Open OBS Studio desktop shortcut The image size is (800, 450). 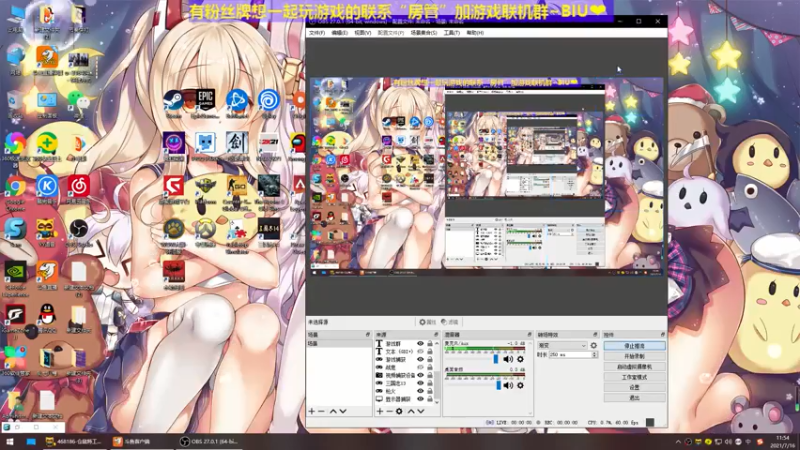[x=79, y=232]
